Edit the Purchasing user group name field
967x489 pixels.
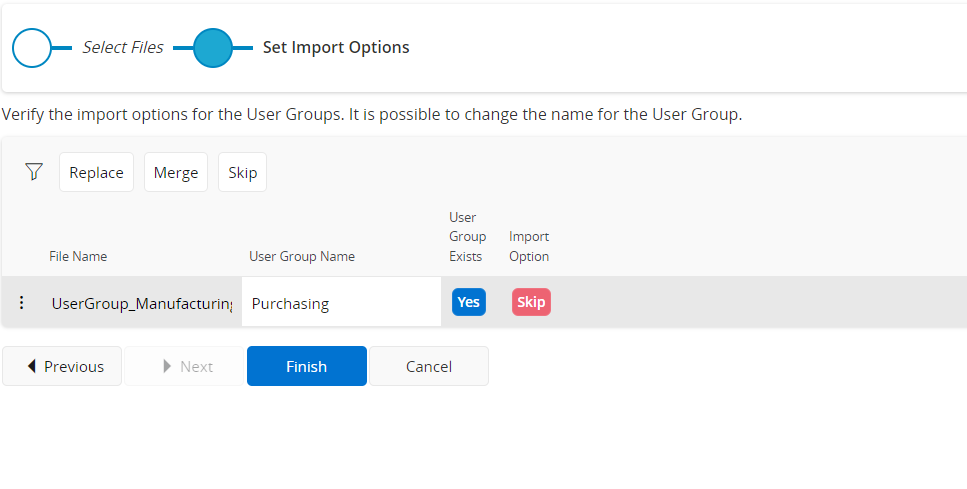point(340,303)
